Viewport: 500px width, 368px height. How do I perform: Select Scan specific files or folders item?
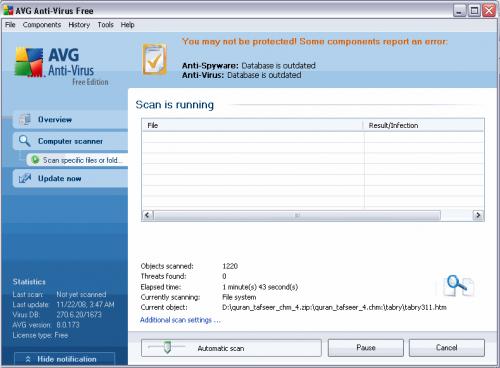click(x=77, y=160)
